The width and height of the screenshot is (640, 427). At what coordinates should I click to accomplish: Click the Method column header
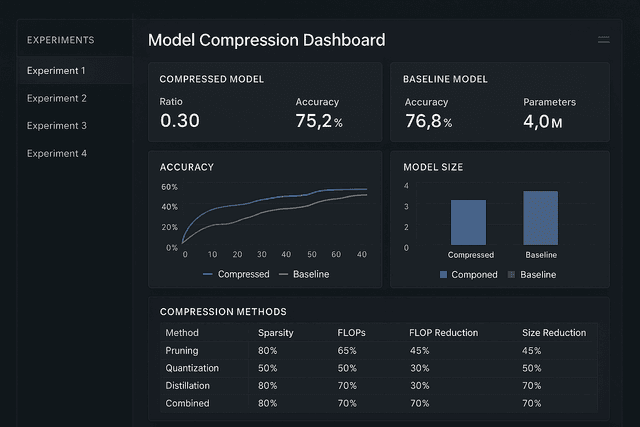coord(182,333)
